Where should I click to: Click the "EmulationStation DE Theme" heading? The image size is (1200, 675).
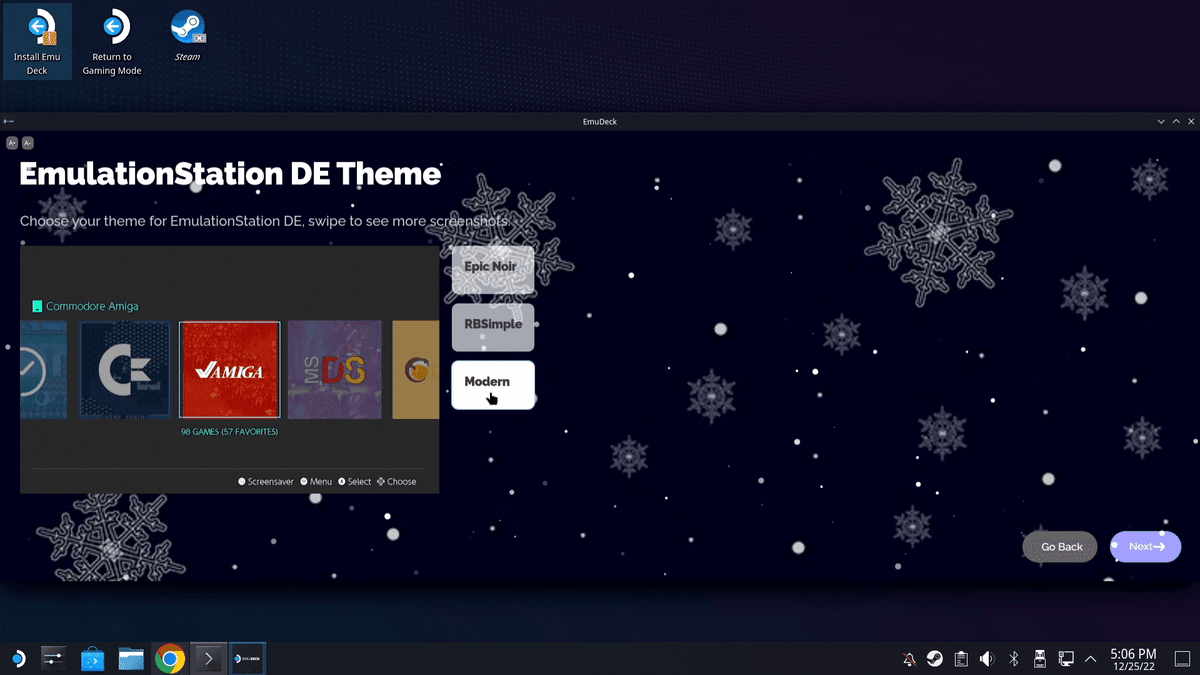pyautogui.click(x=230, y=174)
